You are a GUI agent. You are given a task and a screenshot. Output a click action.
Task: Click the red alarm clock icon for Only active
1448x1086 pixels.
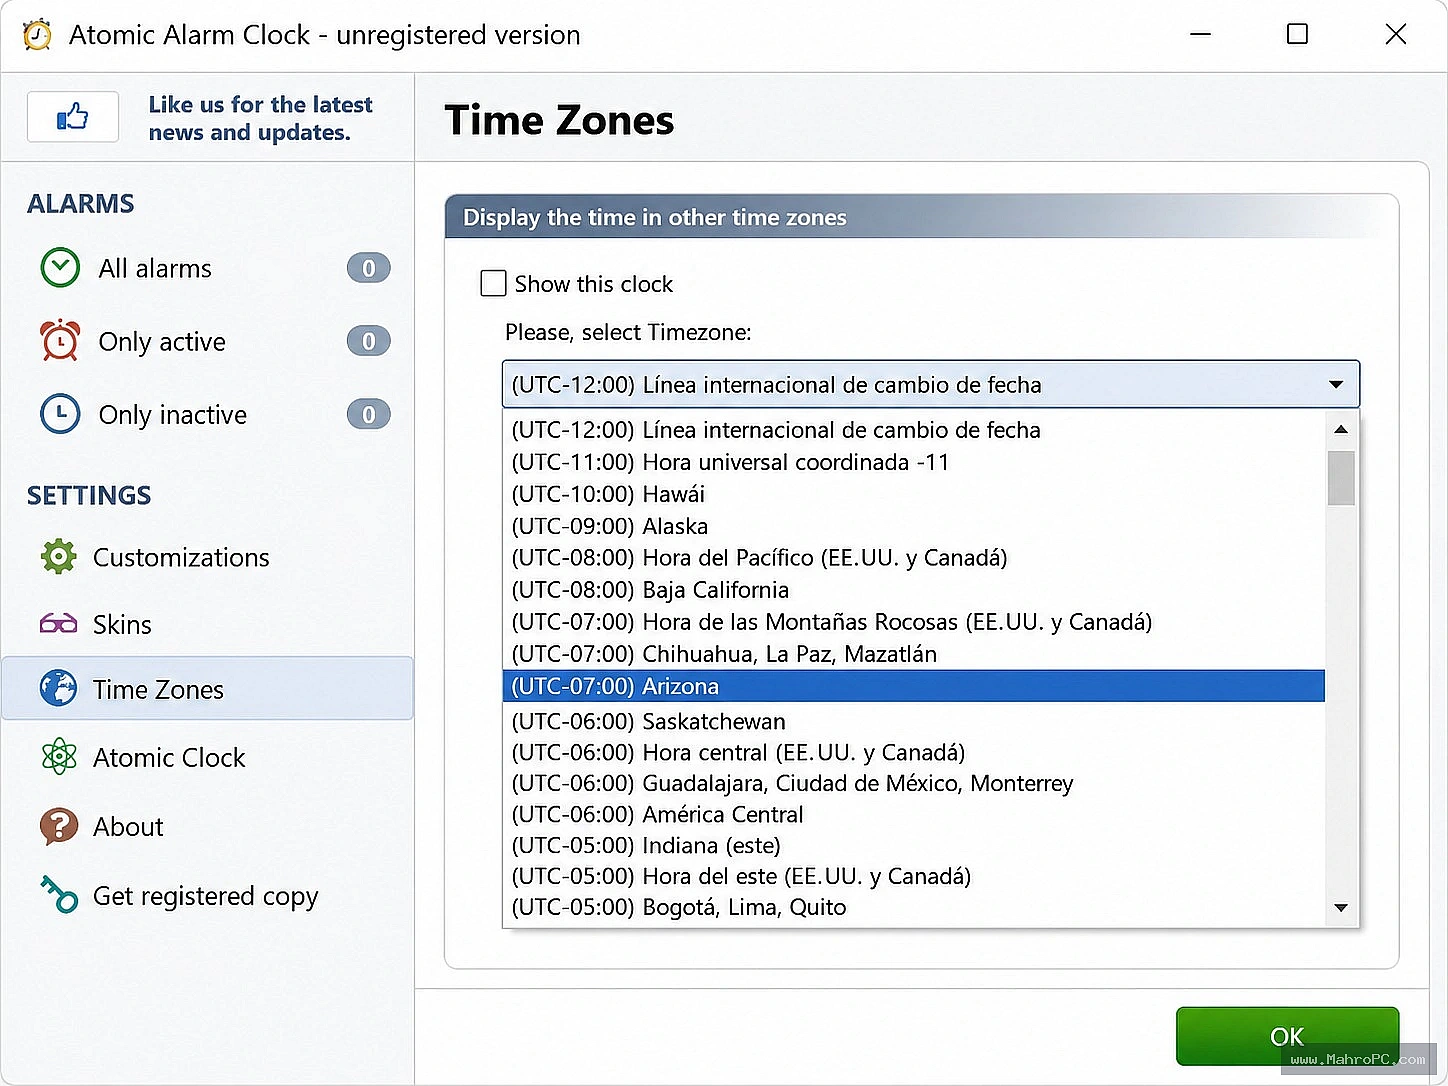click(60, 341)
